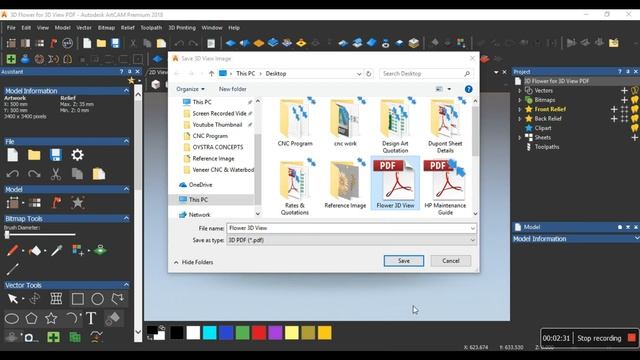
Task: Select the green color swatch
Action: point(242,333)
